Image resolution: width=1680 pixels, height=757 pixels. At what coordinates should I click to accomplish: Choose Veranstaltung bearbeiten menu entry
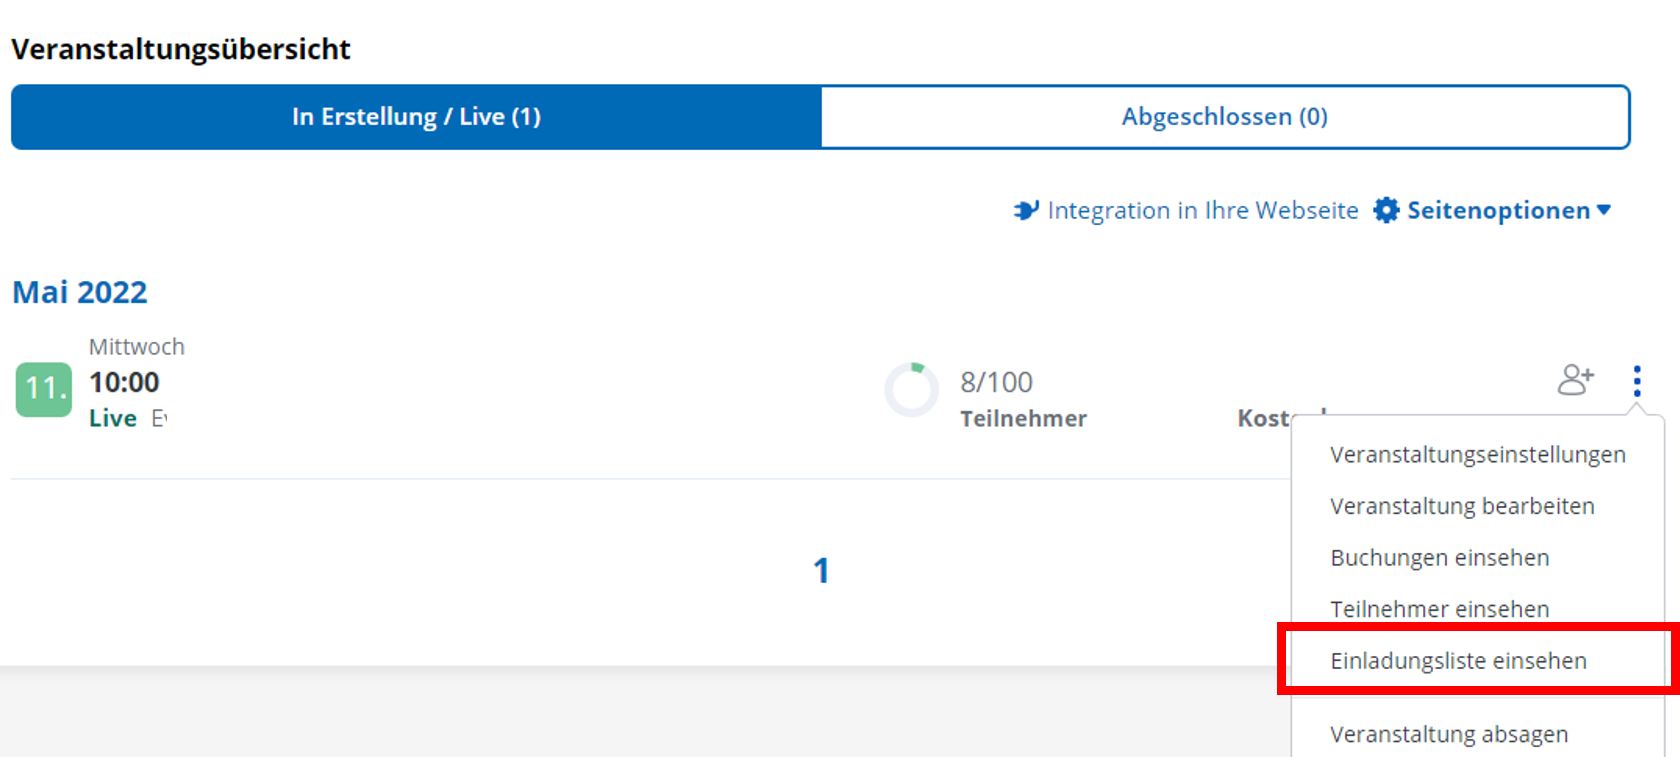click(x=1462, y=506)
